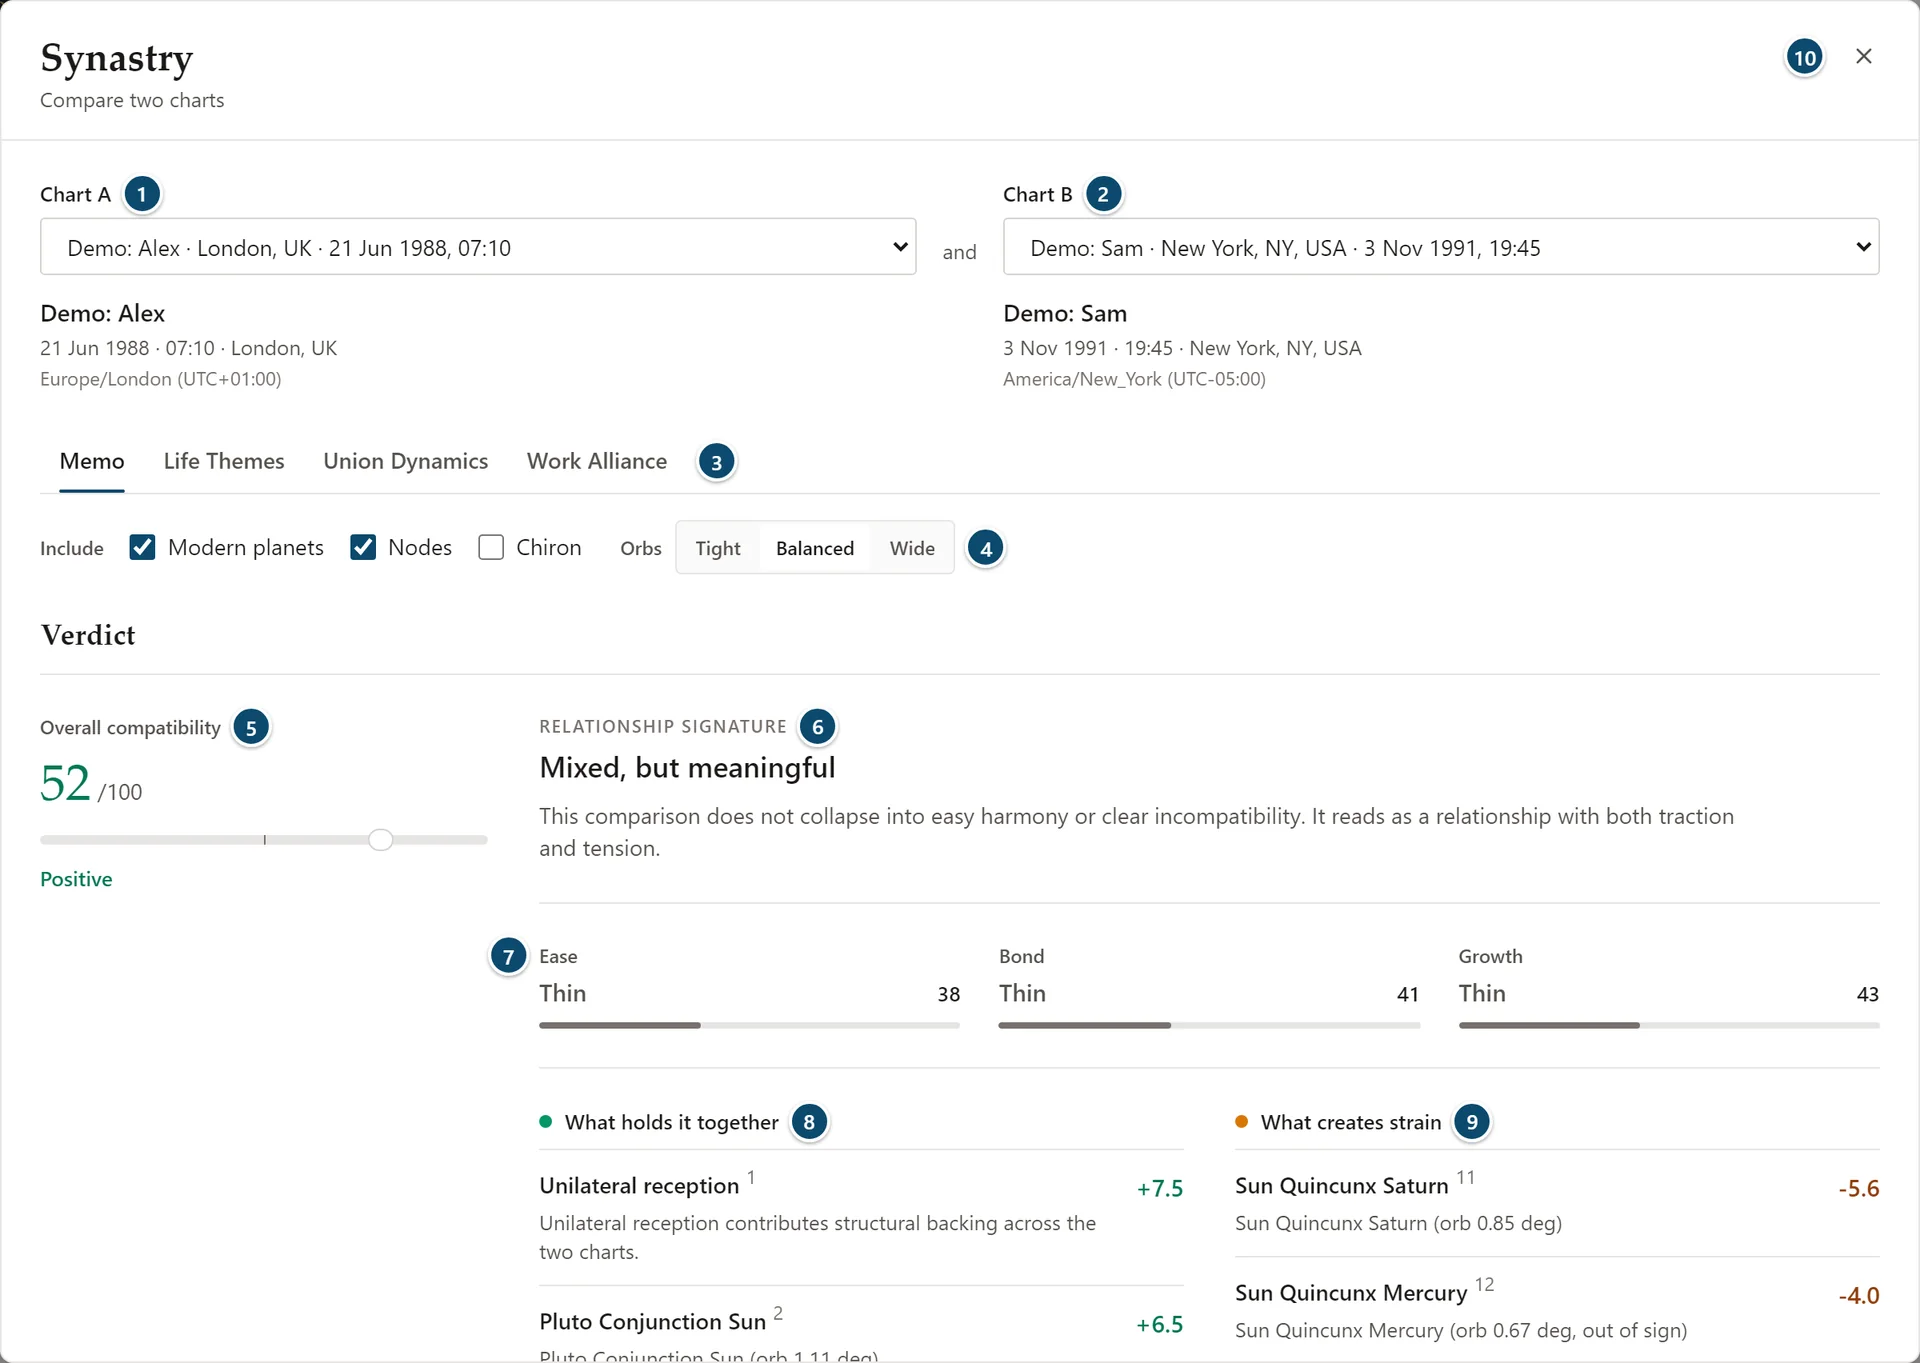1920x1363 pixels.
Task: Click the 'Mixed, but meaningful' heading
Action: (687, 768)
